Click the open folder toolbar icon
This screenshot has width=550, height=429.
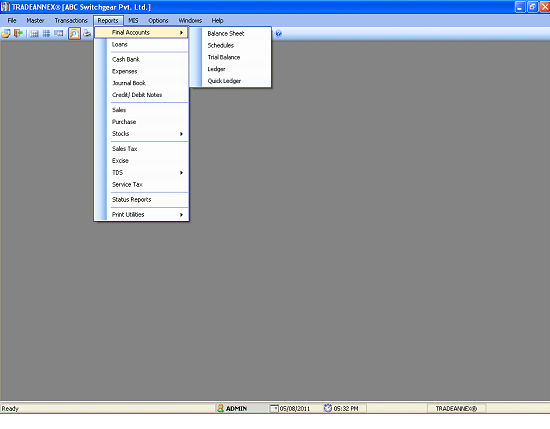coord(6,34)
